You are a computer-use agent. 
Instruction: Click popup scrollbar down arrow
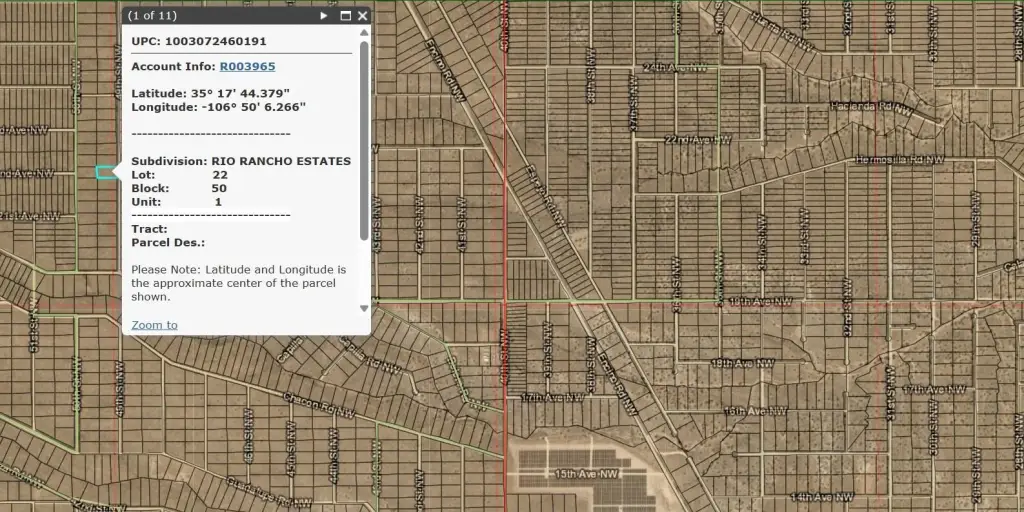tap(364, 308)
